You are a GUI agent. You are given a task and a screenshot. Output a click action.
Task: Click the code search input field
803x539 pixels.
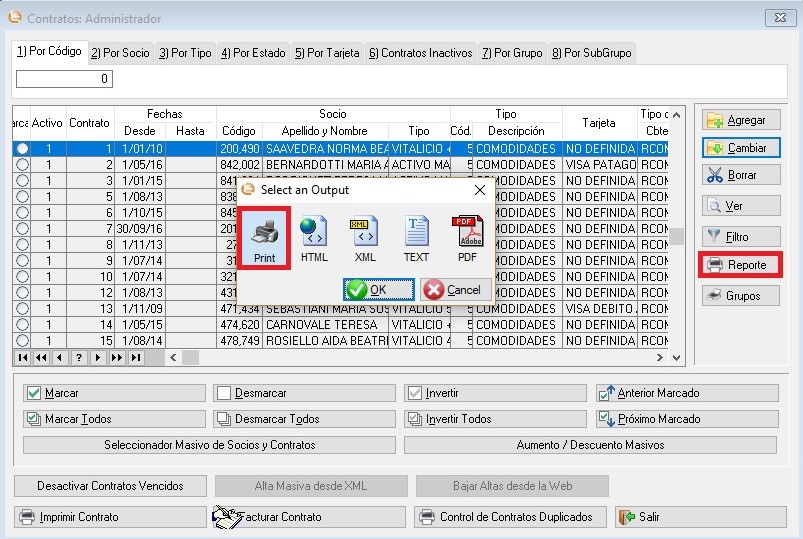coord(64,79)
